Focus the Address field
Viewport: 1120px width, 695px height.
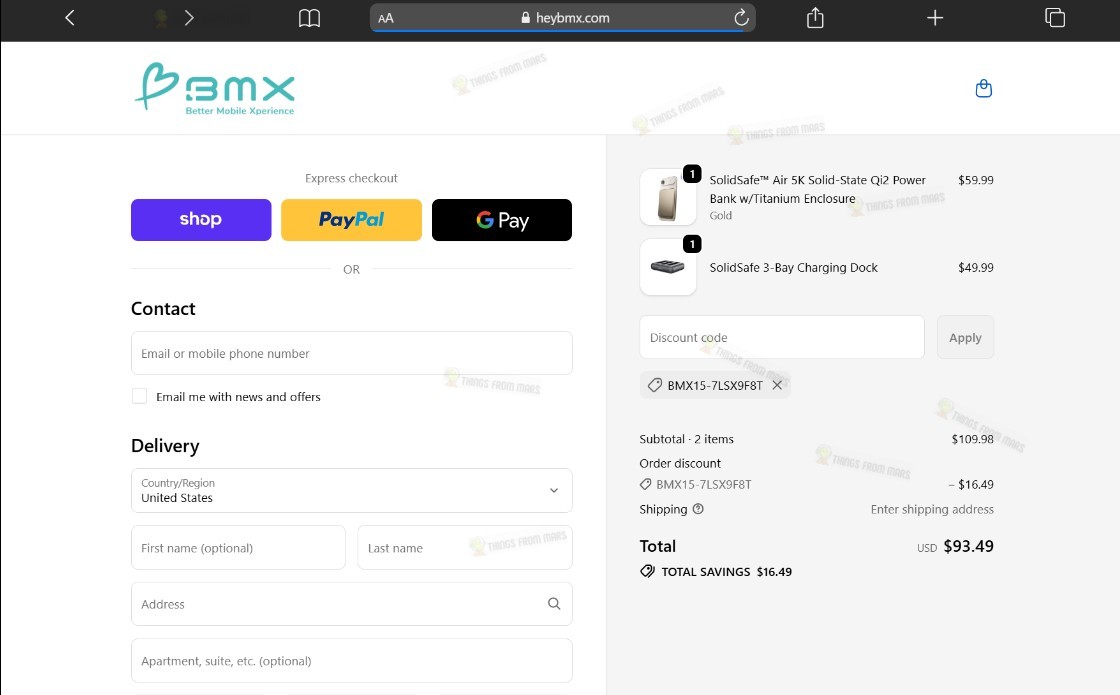tap(351, 604)
